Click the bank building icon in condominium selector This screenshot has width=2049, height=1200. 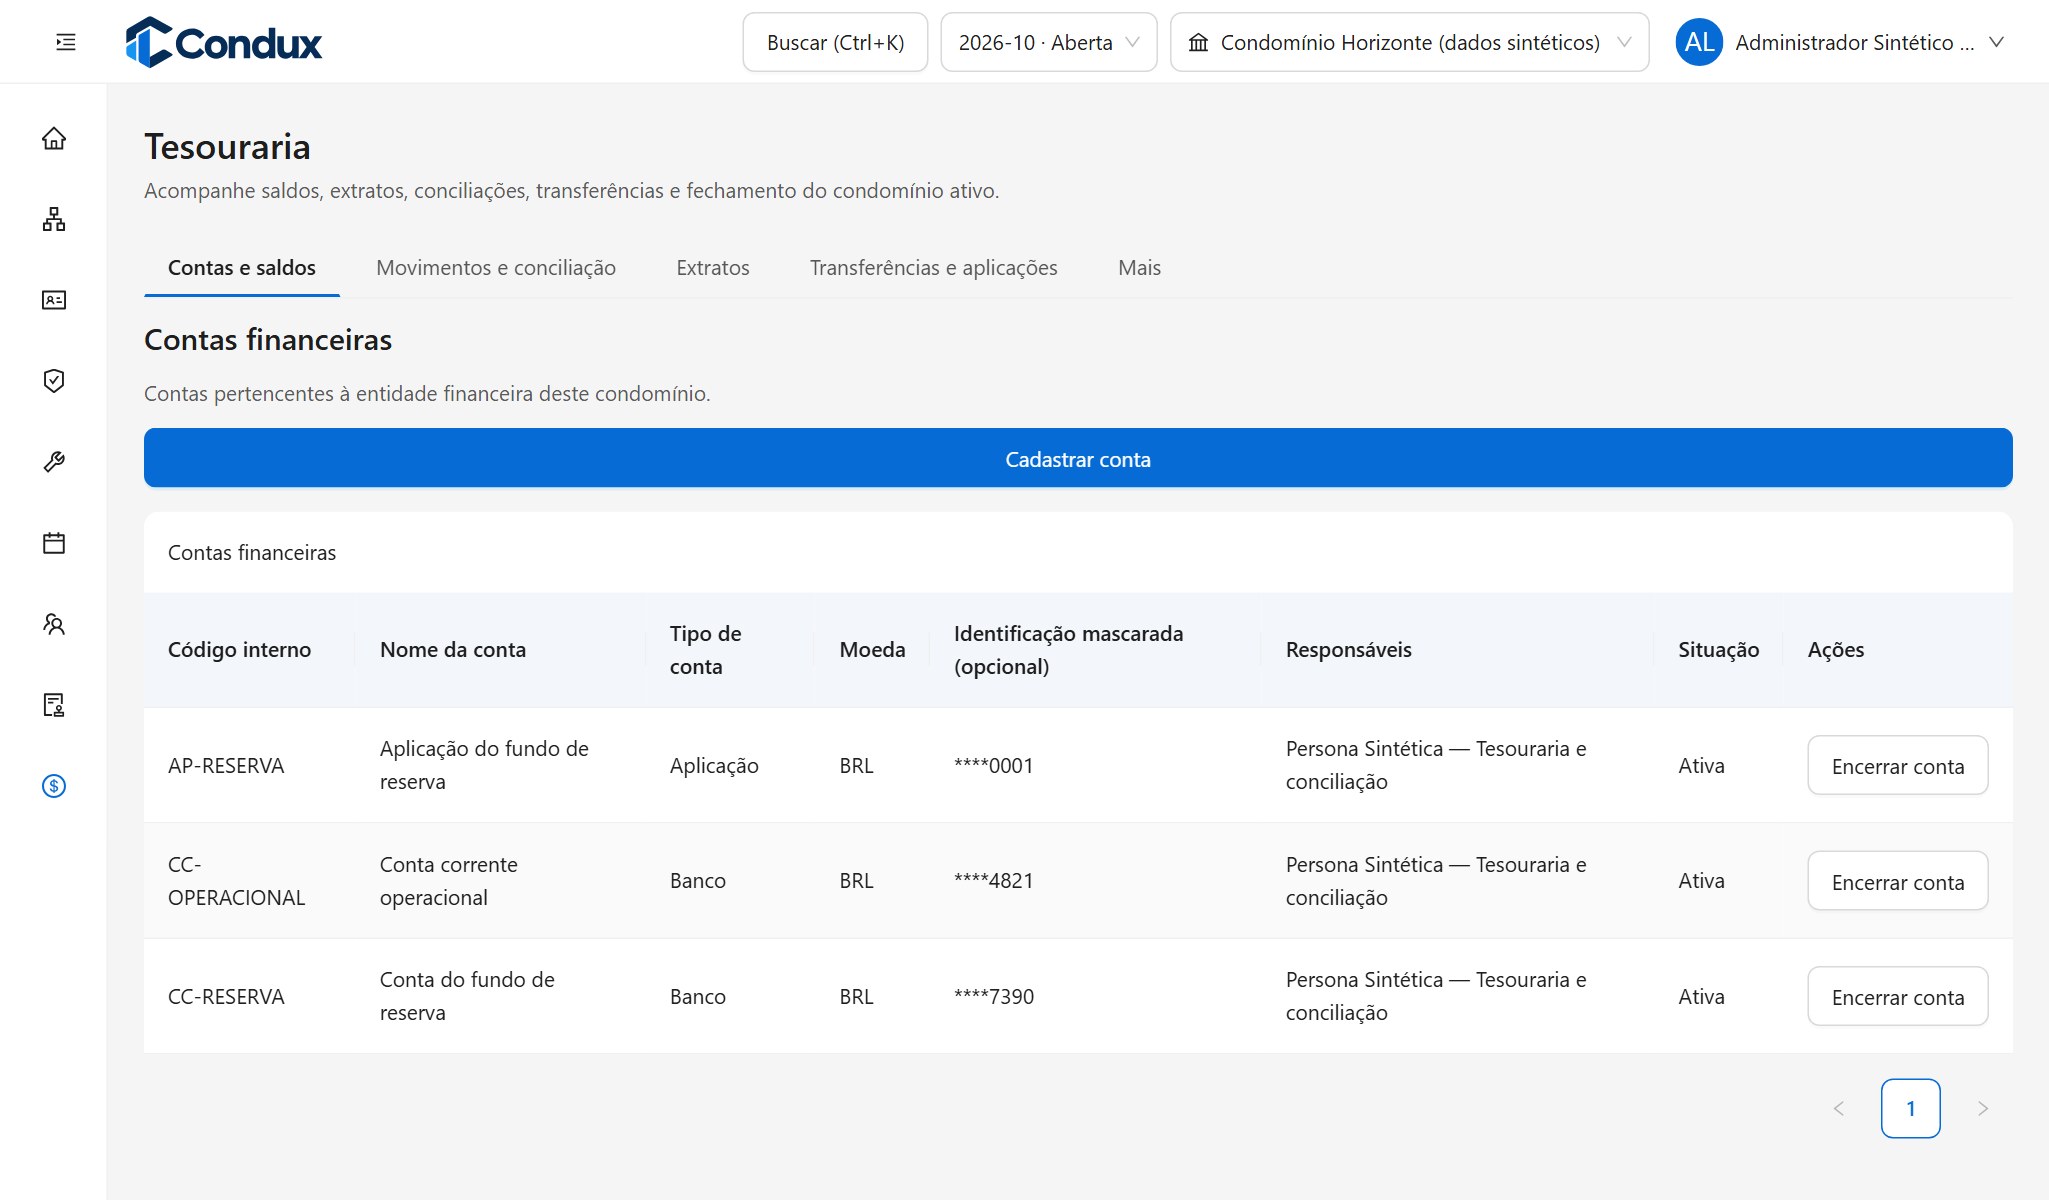coord(1199,43)
